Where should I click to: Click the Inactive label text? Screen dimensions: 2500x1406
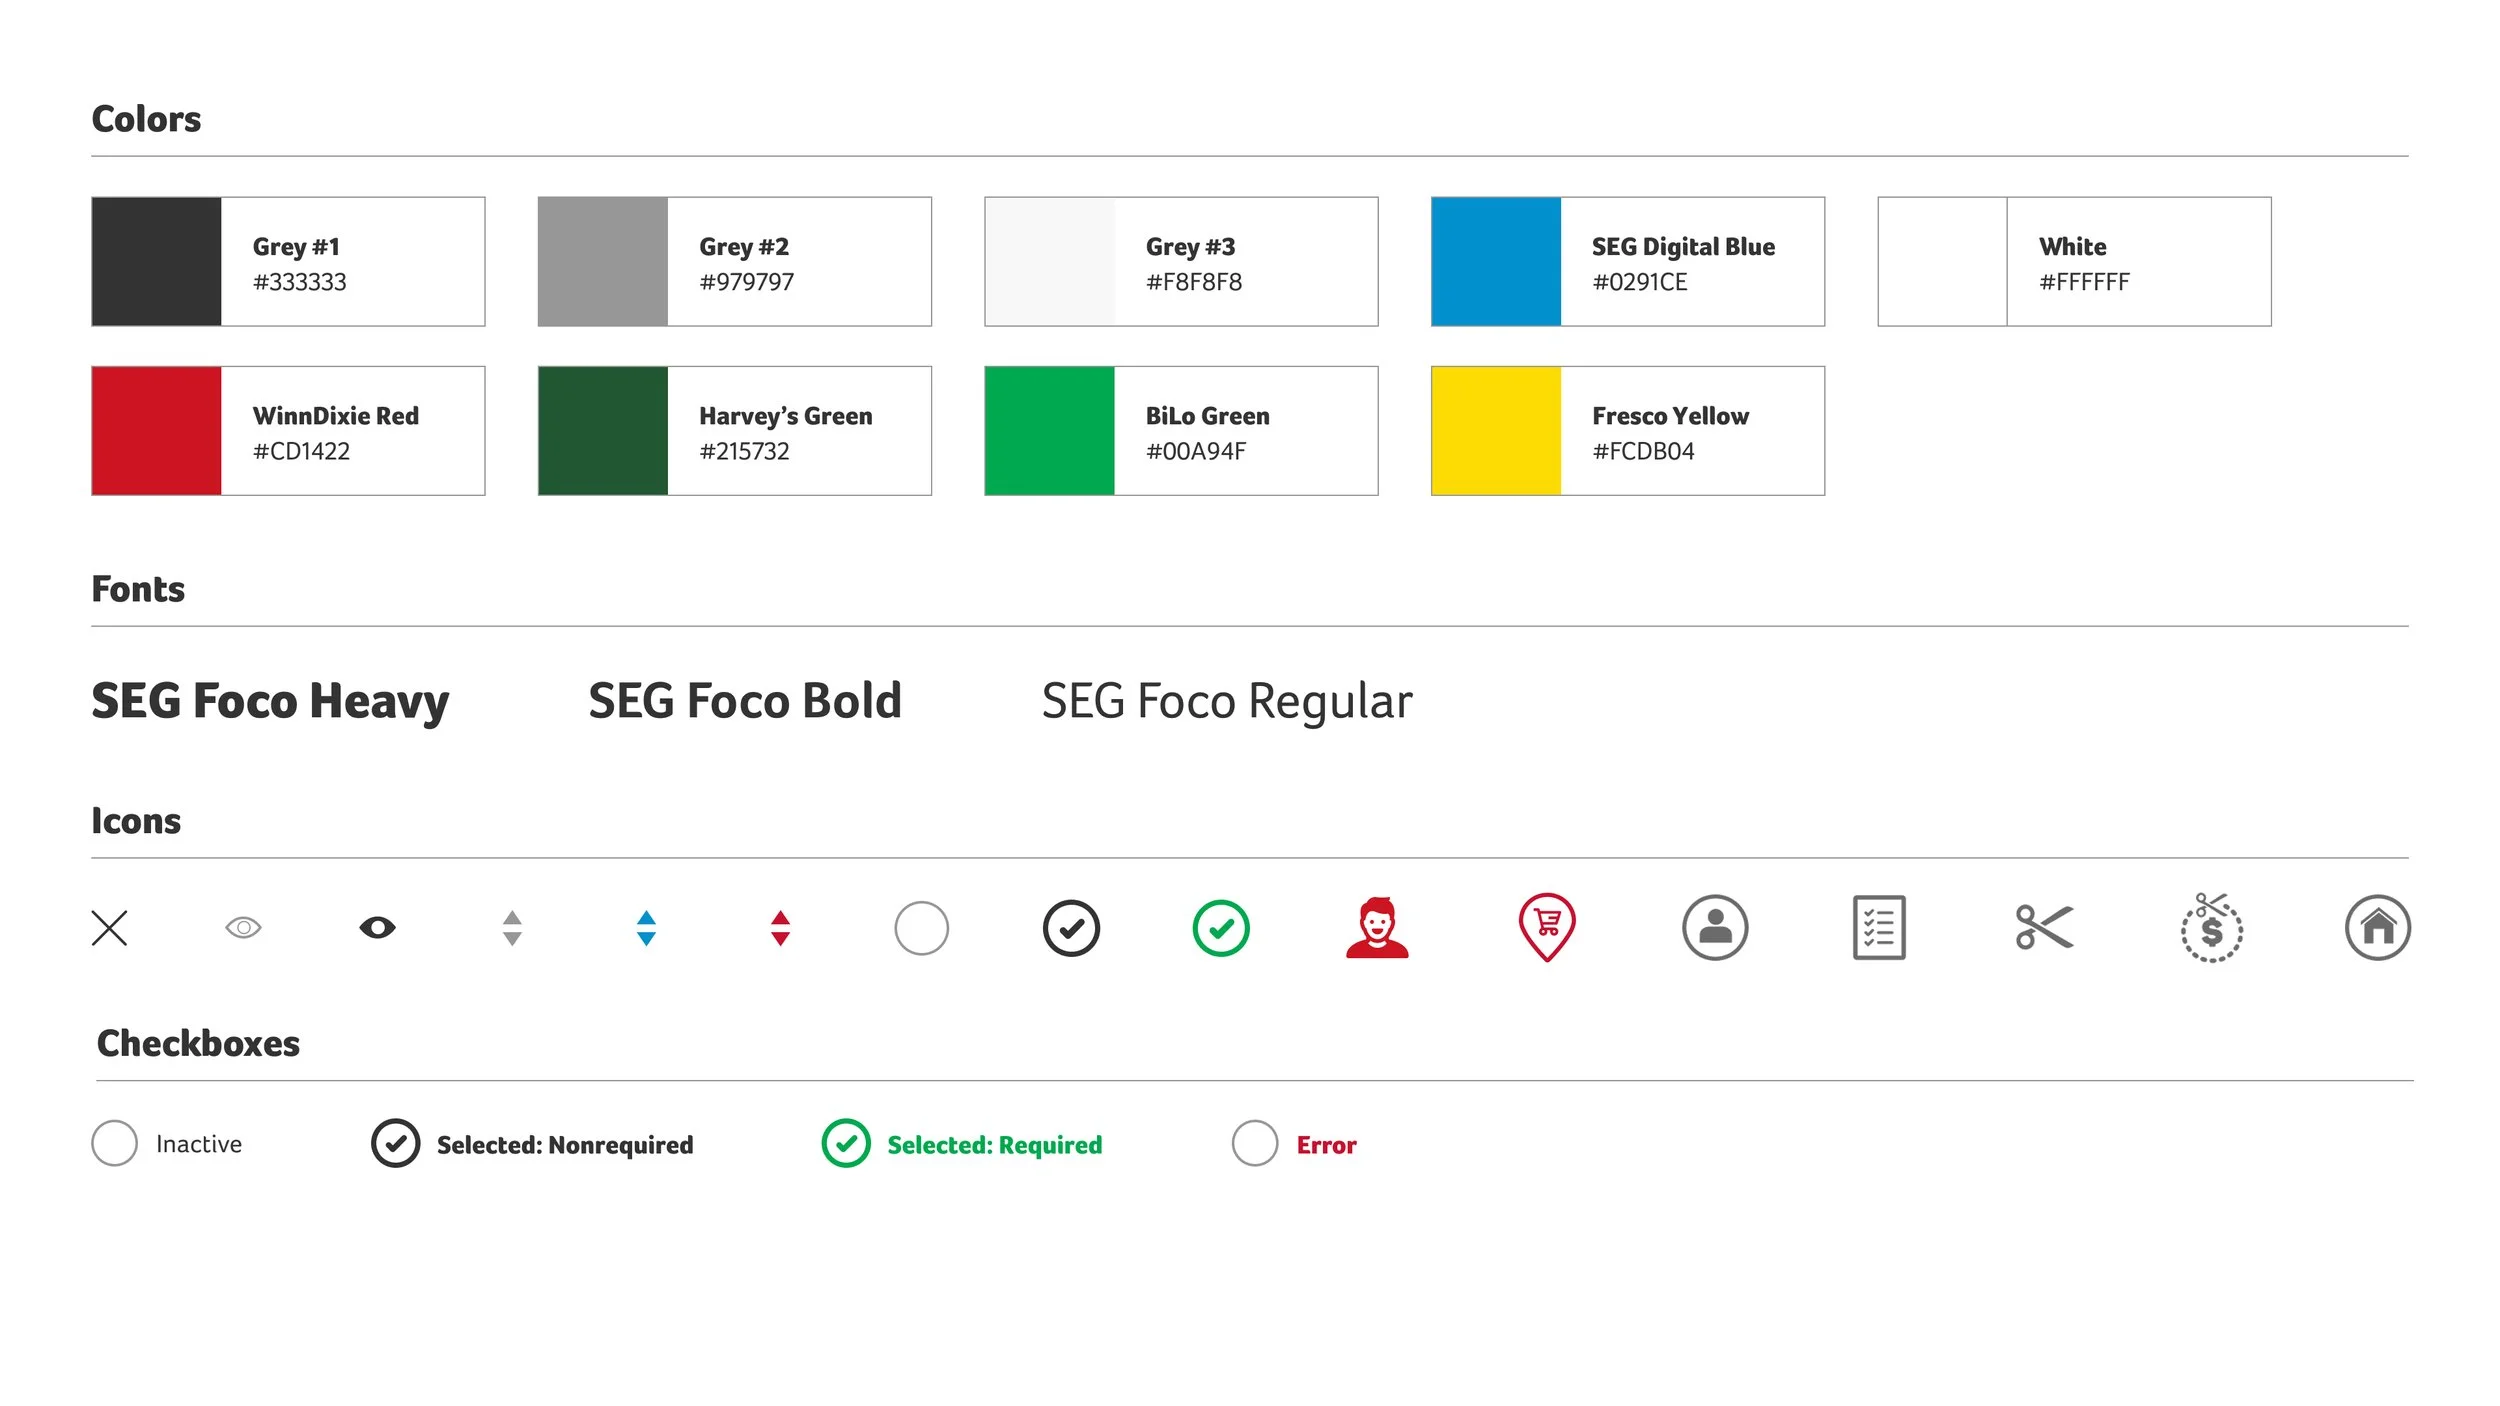199,1144
